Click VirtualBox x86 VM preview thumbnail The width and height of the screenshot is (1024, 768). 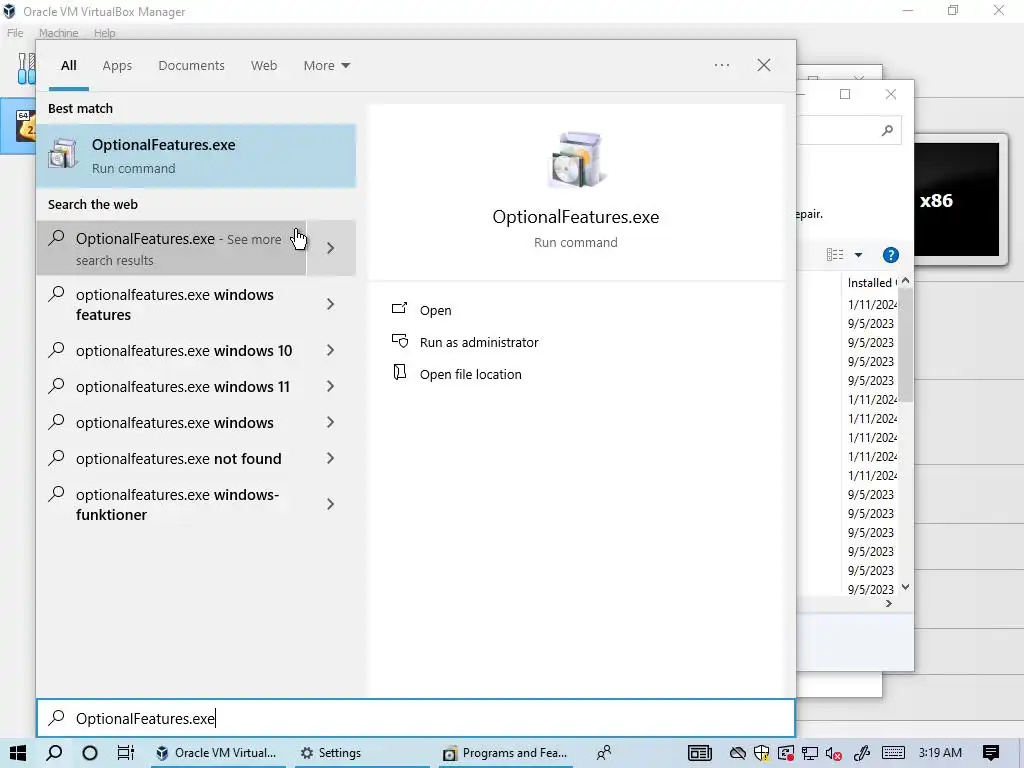pos(959,200)
